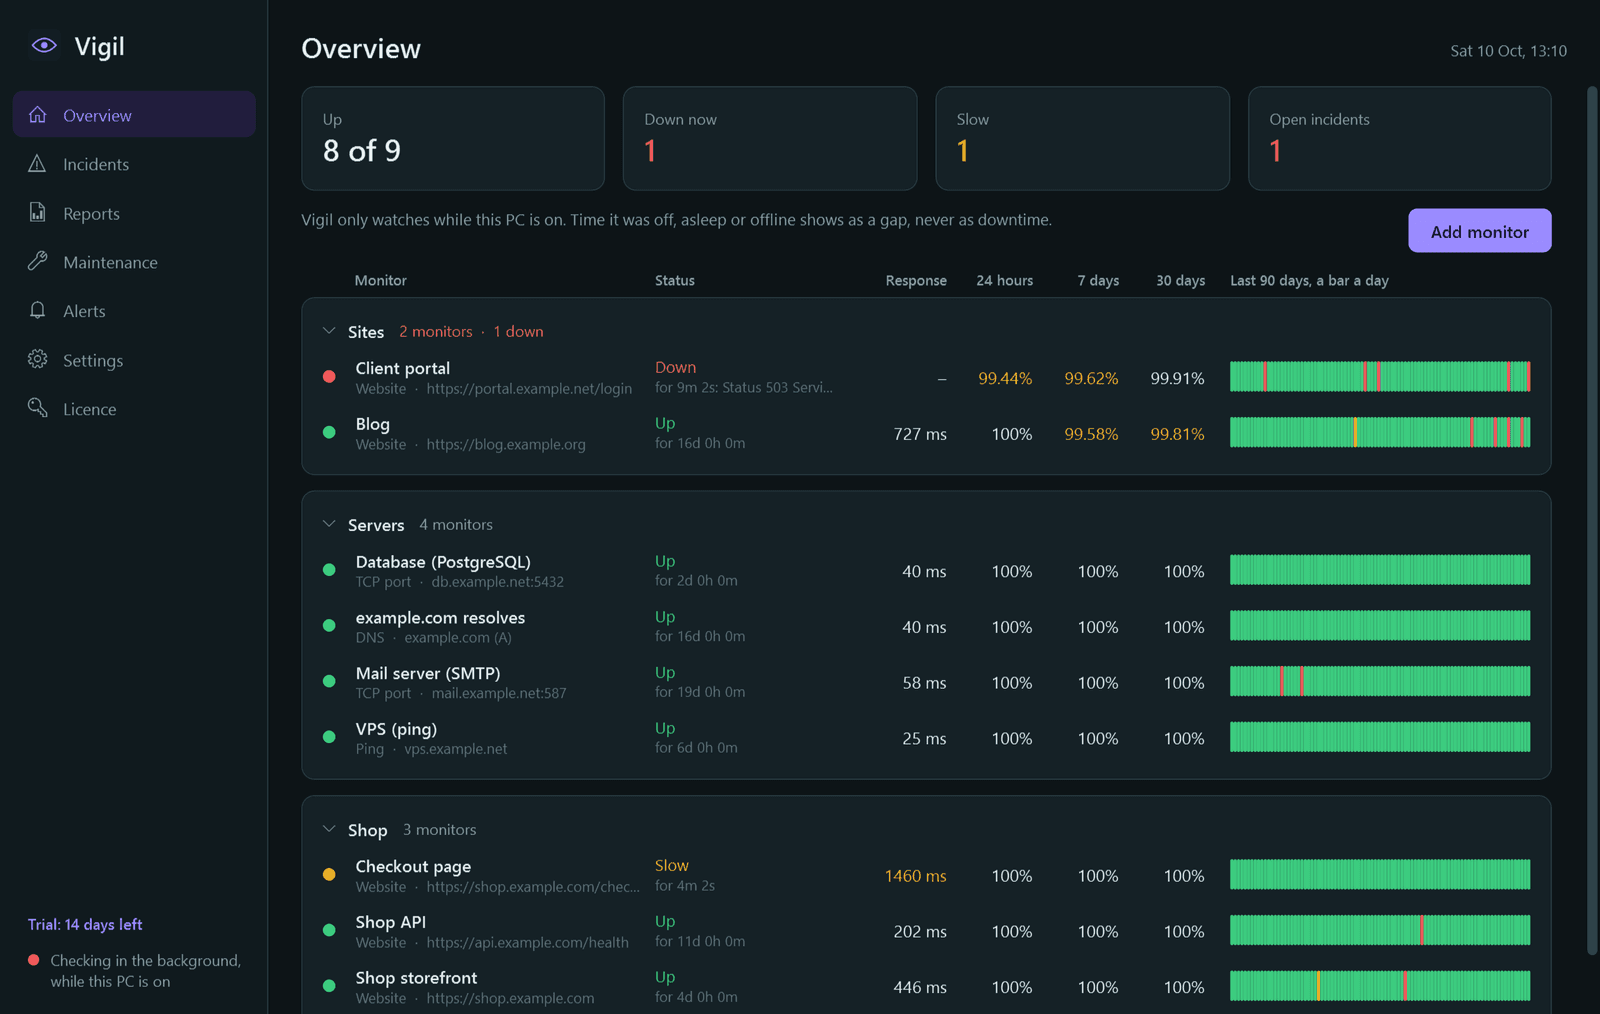This screenshot has width=1600, height=1014.
Task: Click the green status dot for Mail server (SMTP)
Action: [329, 682]
